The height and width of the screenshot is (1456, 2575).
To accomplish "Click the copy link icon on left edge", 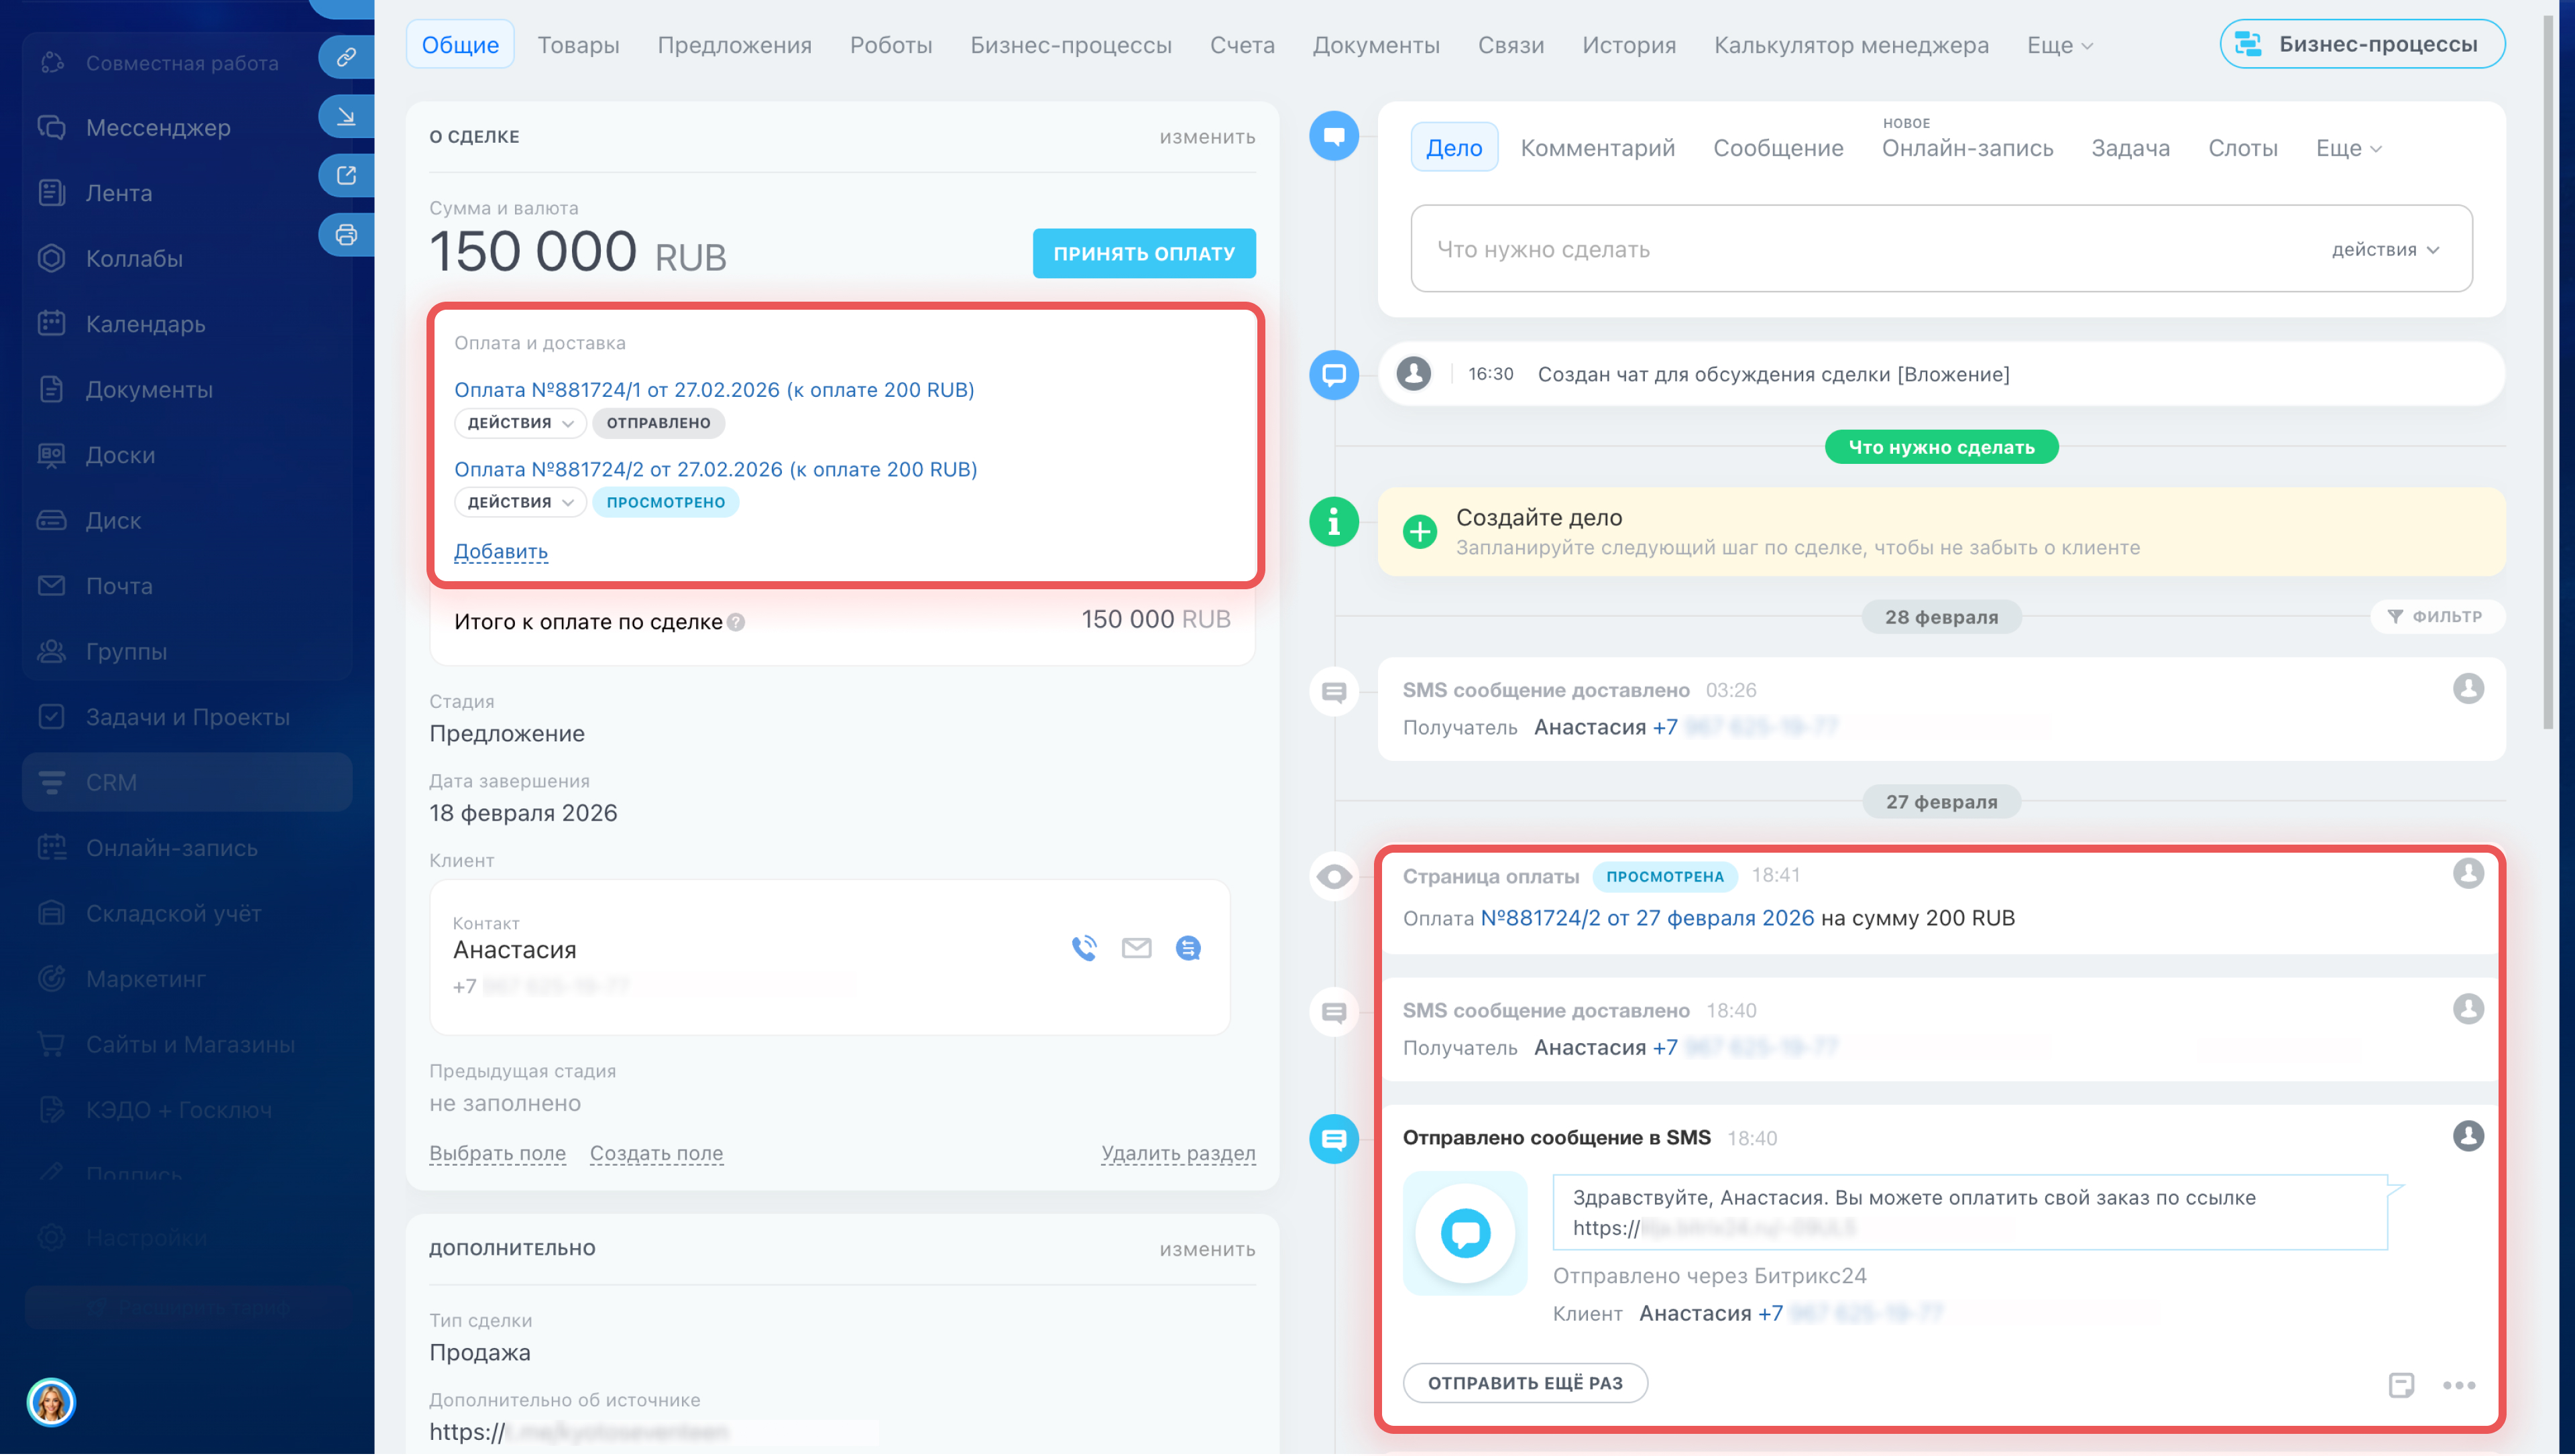I will [346, 57].
